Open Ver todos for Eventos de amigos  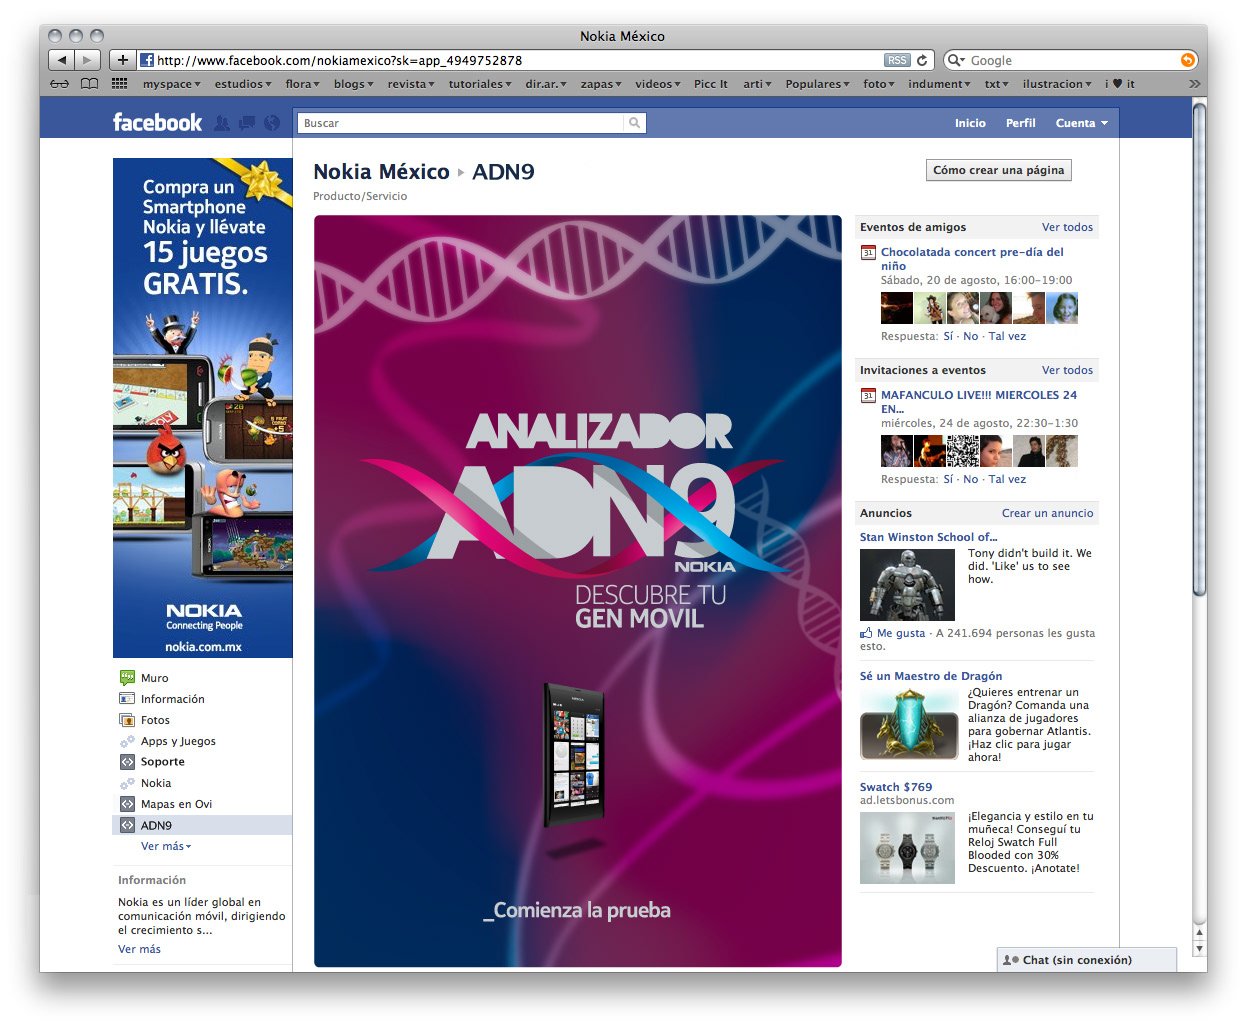pos(1067,227)
